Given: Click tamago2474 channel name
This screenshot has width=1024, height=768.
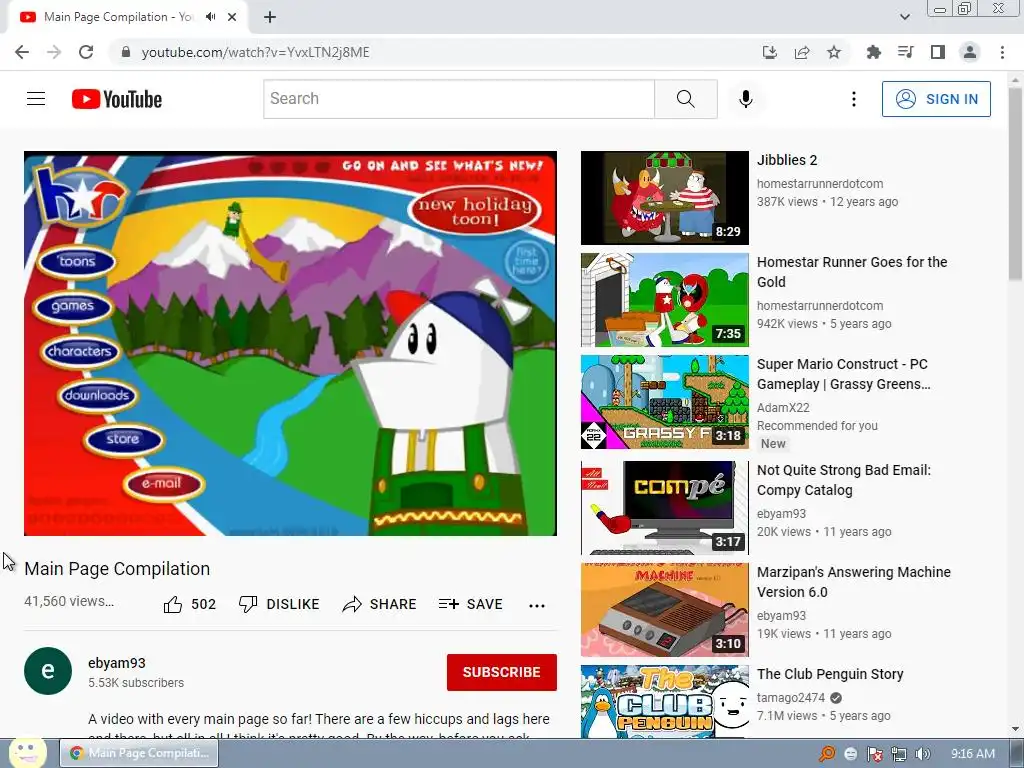Looking at the screenshot, I should (791, 697).
